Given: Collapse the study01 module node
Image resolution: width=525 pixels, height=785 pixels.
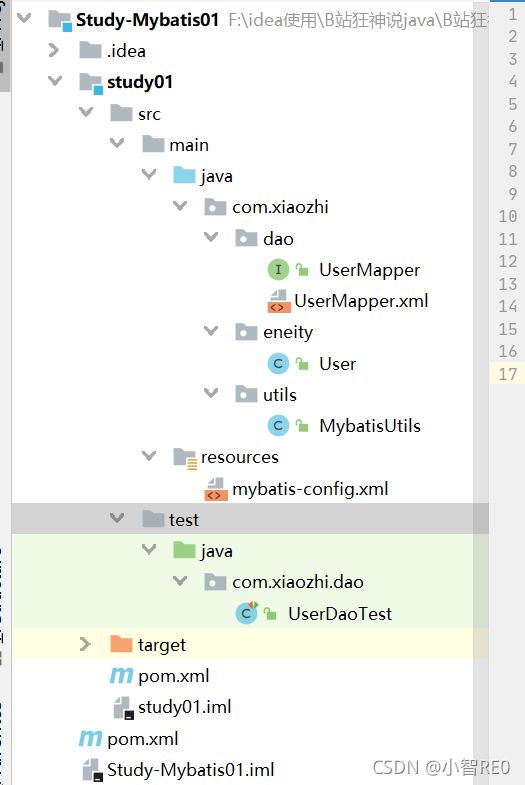Looking at the screenshot, I should click(55, 81).
